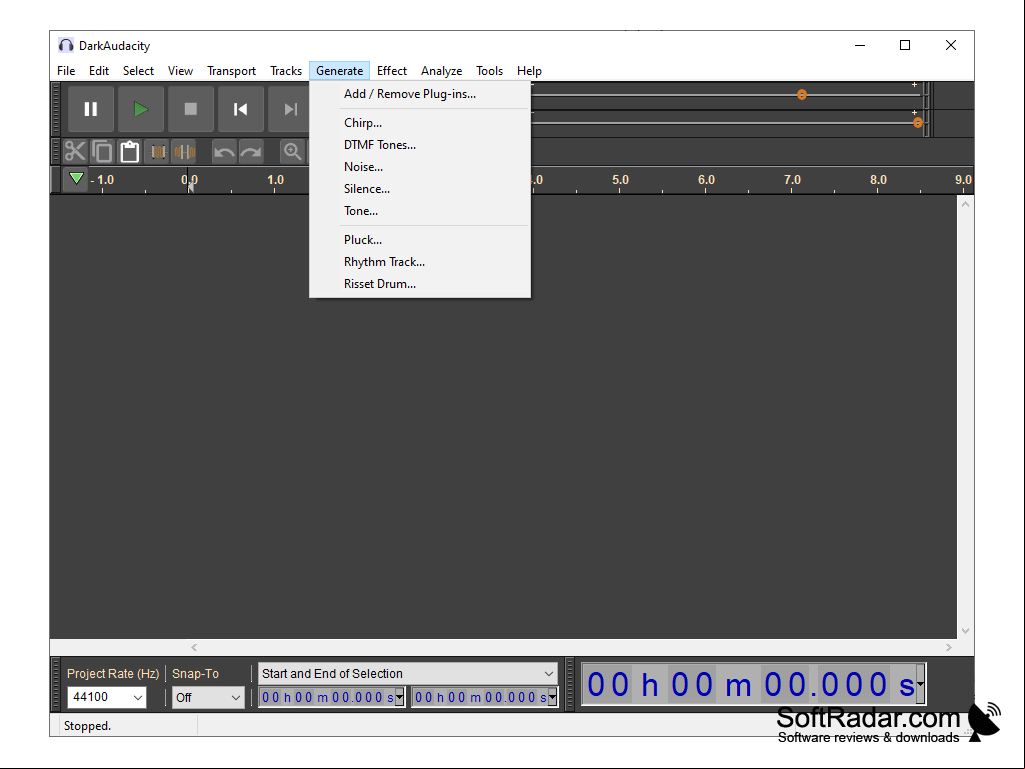
Task: Select Chirp... from Generate menu
Action: click(x=420, y=123)
